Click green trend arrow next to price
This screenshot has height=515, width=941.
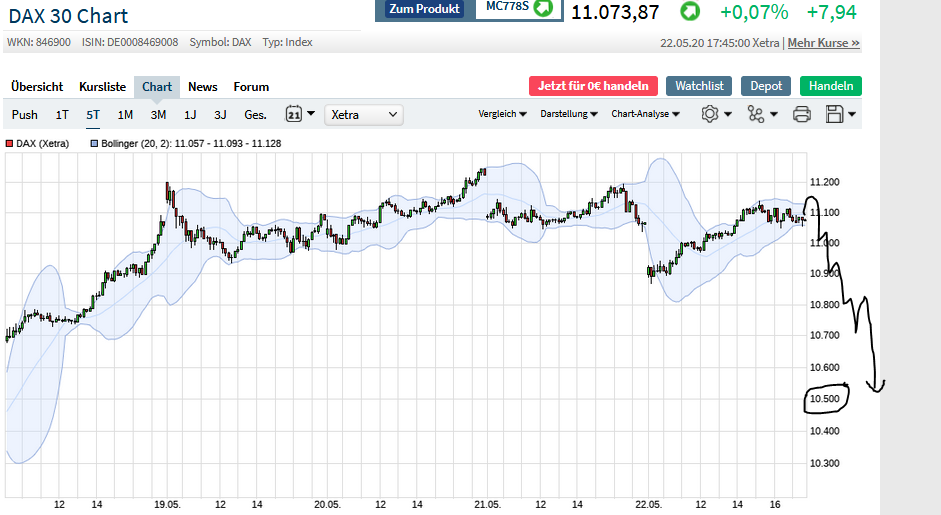pos(690,12)
